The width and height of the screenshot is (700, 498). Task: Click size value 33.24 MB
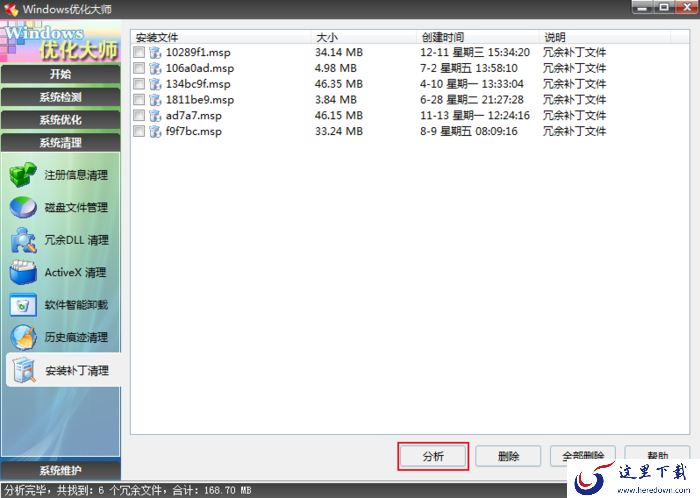pyautogui.click(x=339, y=131)
